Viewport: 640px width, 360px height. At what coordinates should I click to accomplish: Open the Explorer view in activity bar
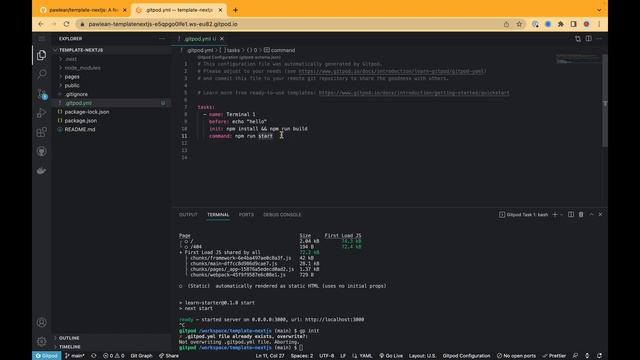(42, 55)
